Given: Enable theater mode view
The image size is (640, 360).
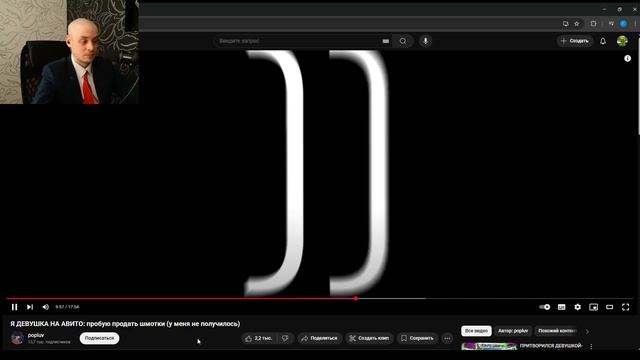Looking at the screenshot, I should (609, 307).
